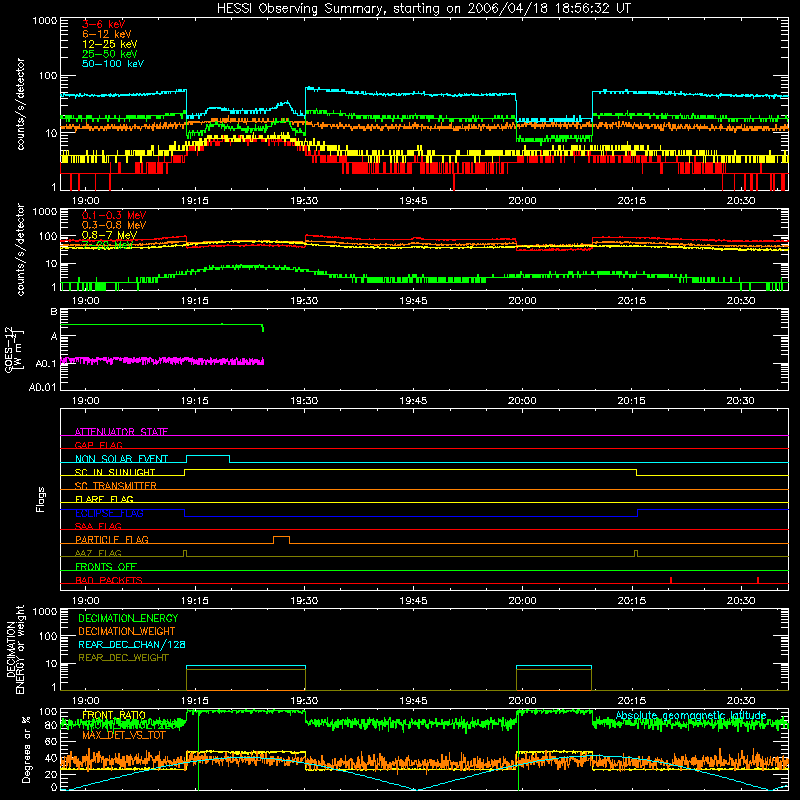The height and width of the screenshot is (800, 800).
Task: Click the cyan 50-100 keV legend label
Action: [113, 64]
